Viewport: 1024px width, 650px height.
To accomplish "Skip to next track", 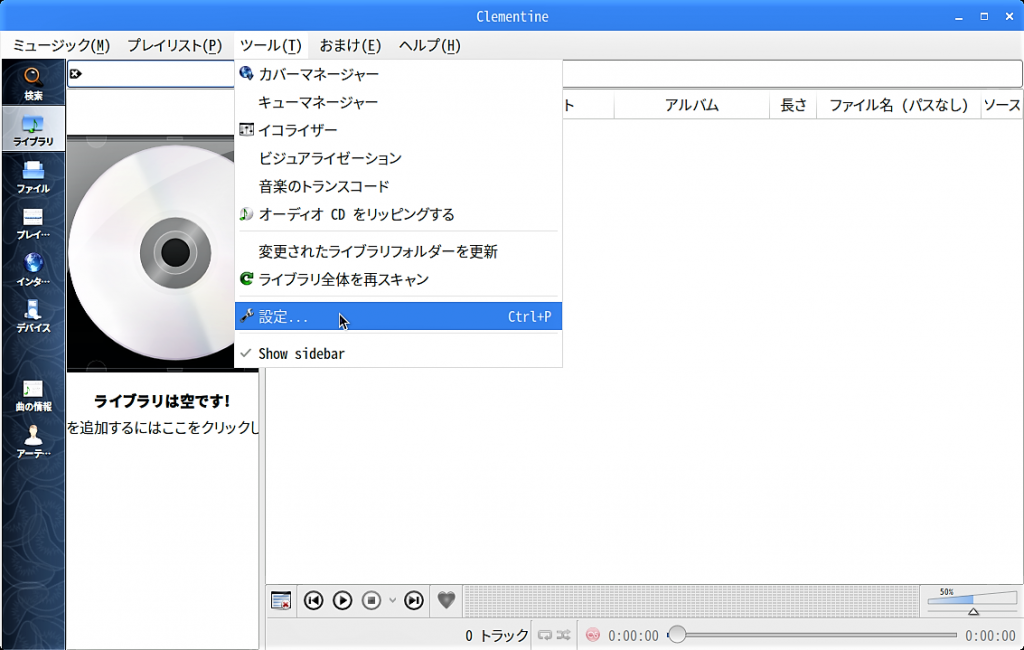I will click(413, 600).
